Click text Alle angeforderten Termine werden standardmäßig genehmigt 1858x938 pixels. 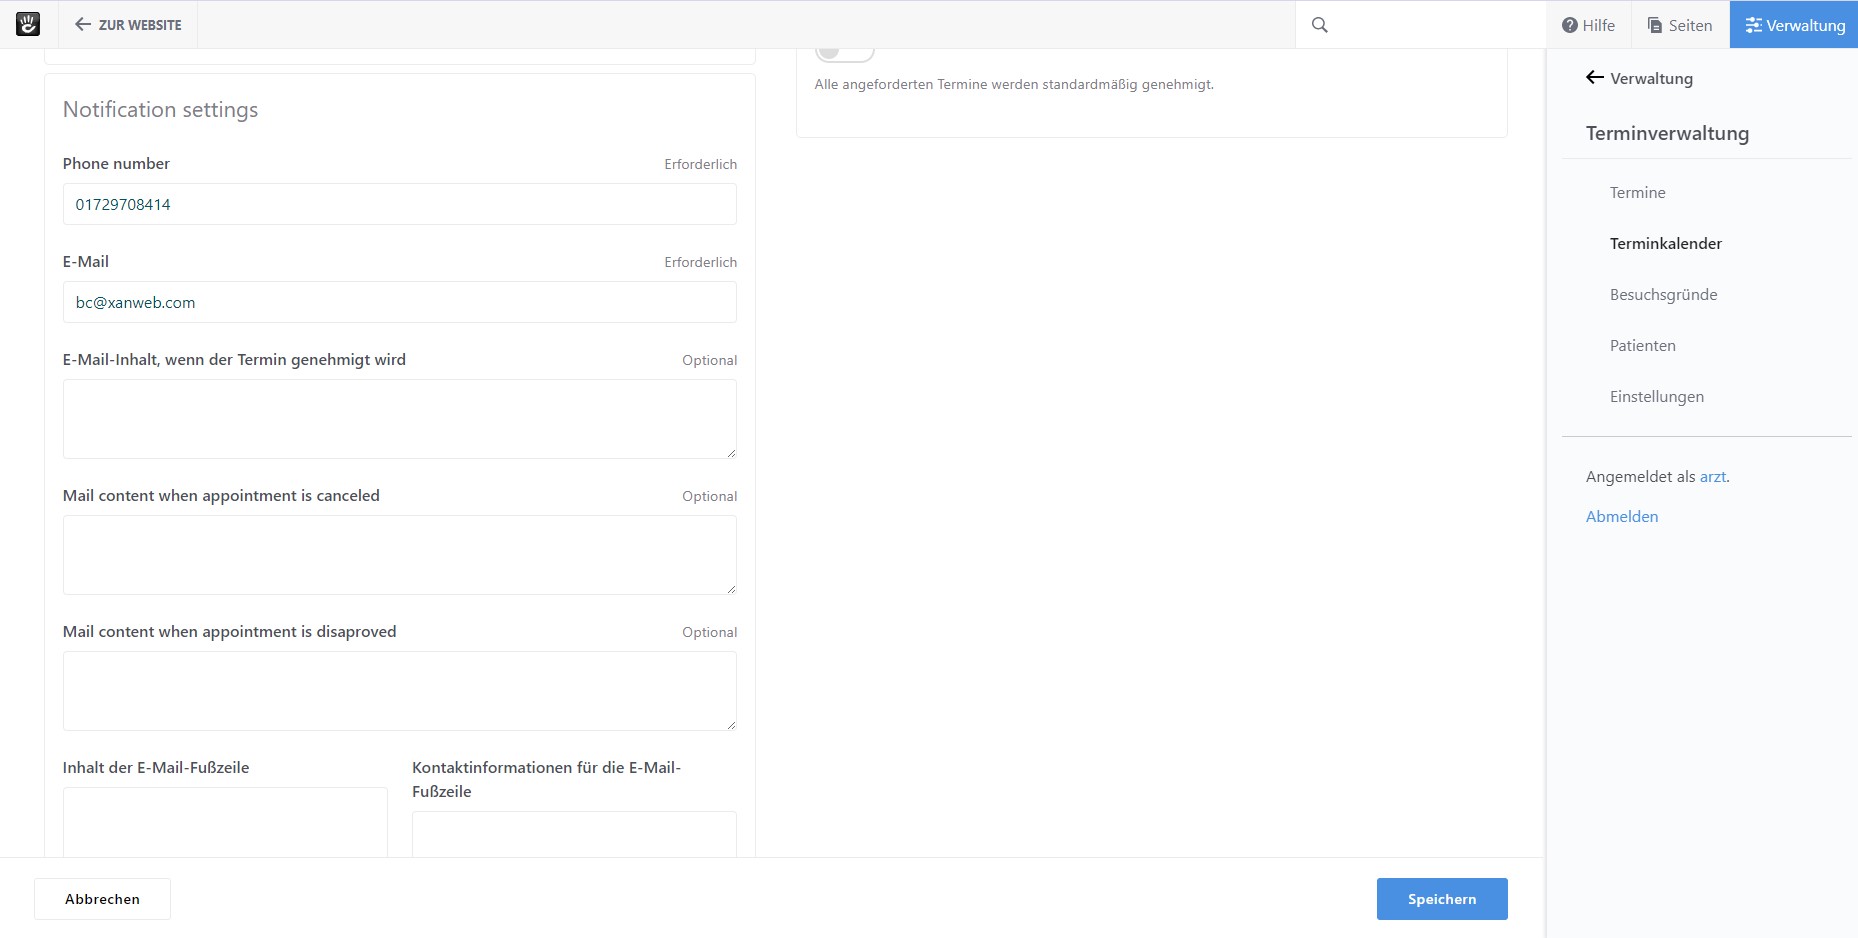point(1014,85)
